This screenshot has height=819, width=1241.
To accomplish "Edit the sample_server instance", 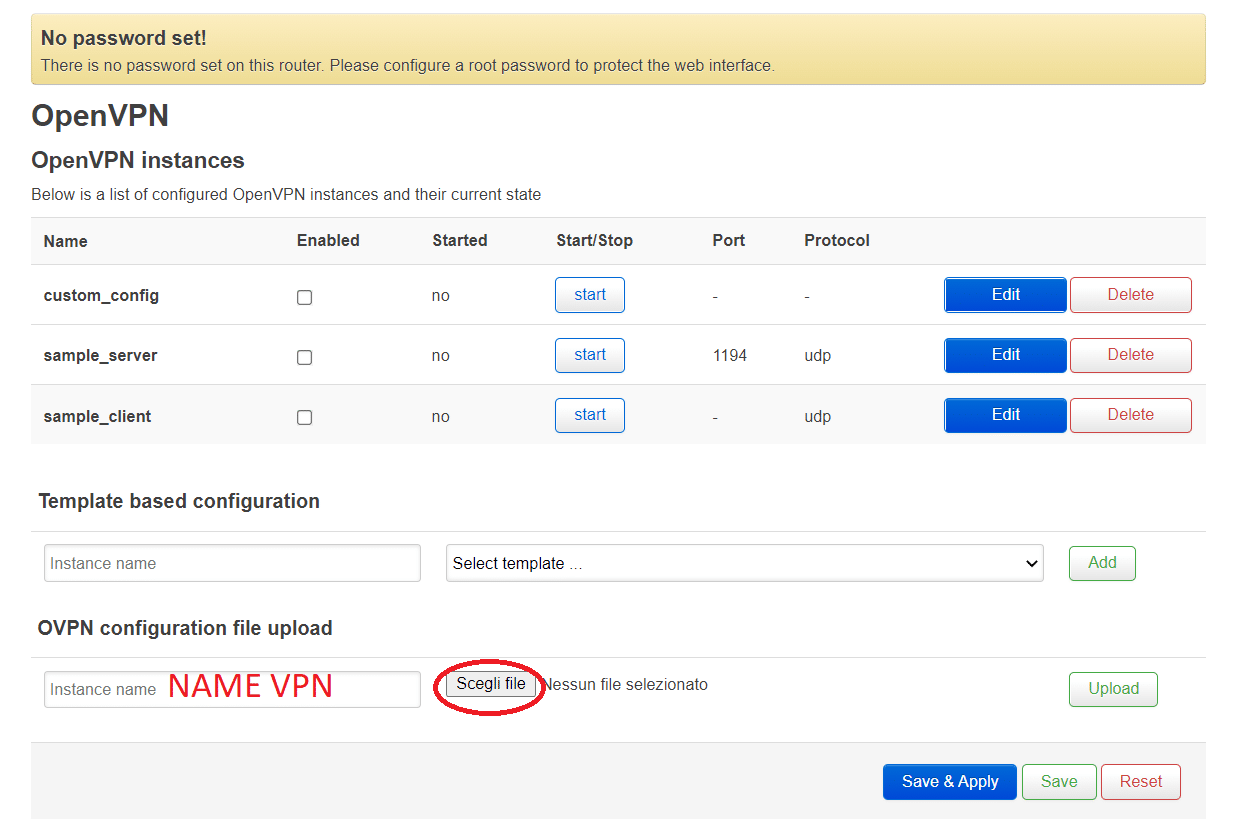I will [x=1005, y=355].
